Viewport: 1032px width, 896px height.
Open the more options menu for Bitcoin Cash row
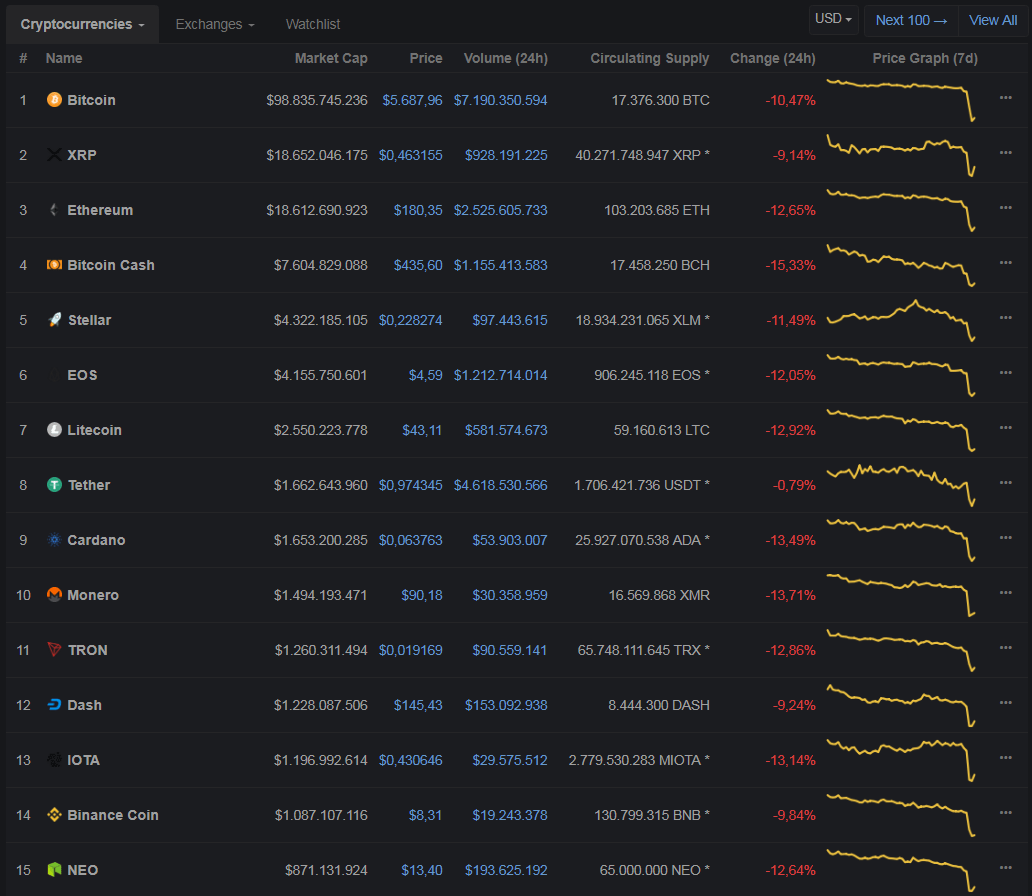(1006, 263)
